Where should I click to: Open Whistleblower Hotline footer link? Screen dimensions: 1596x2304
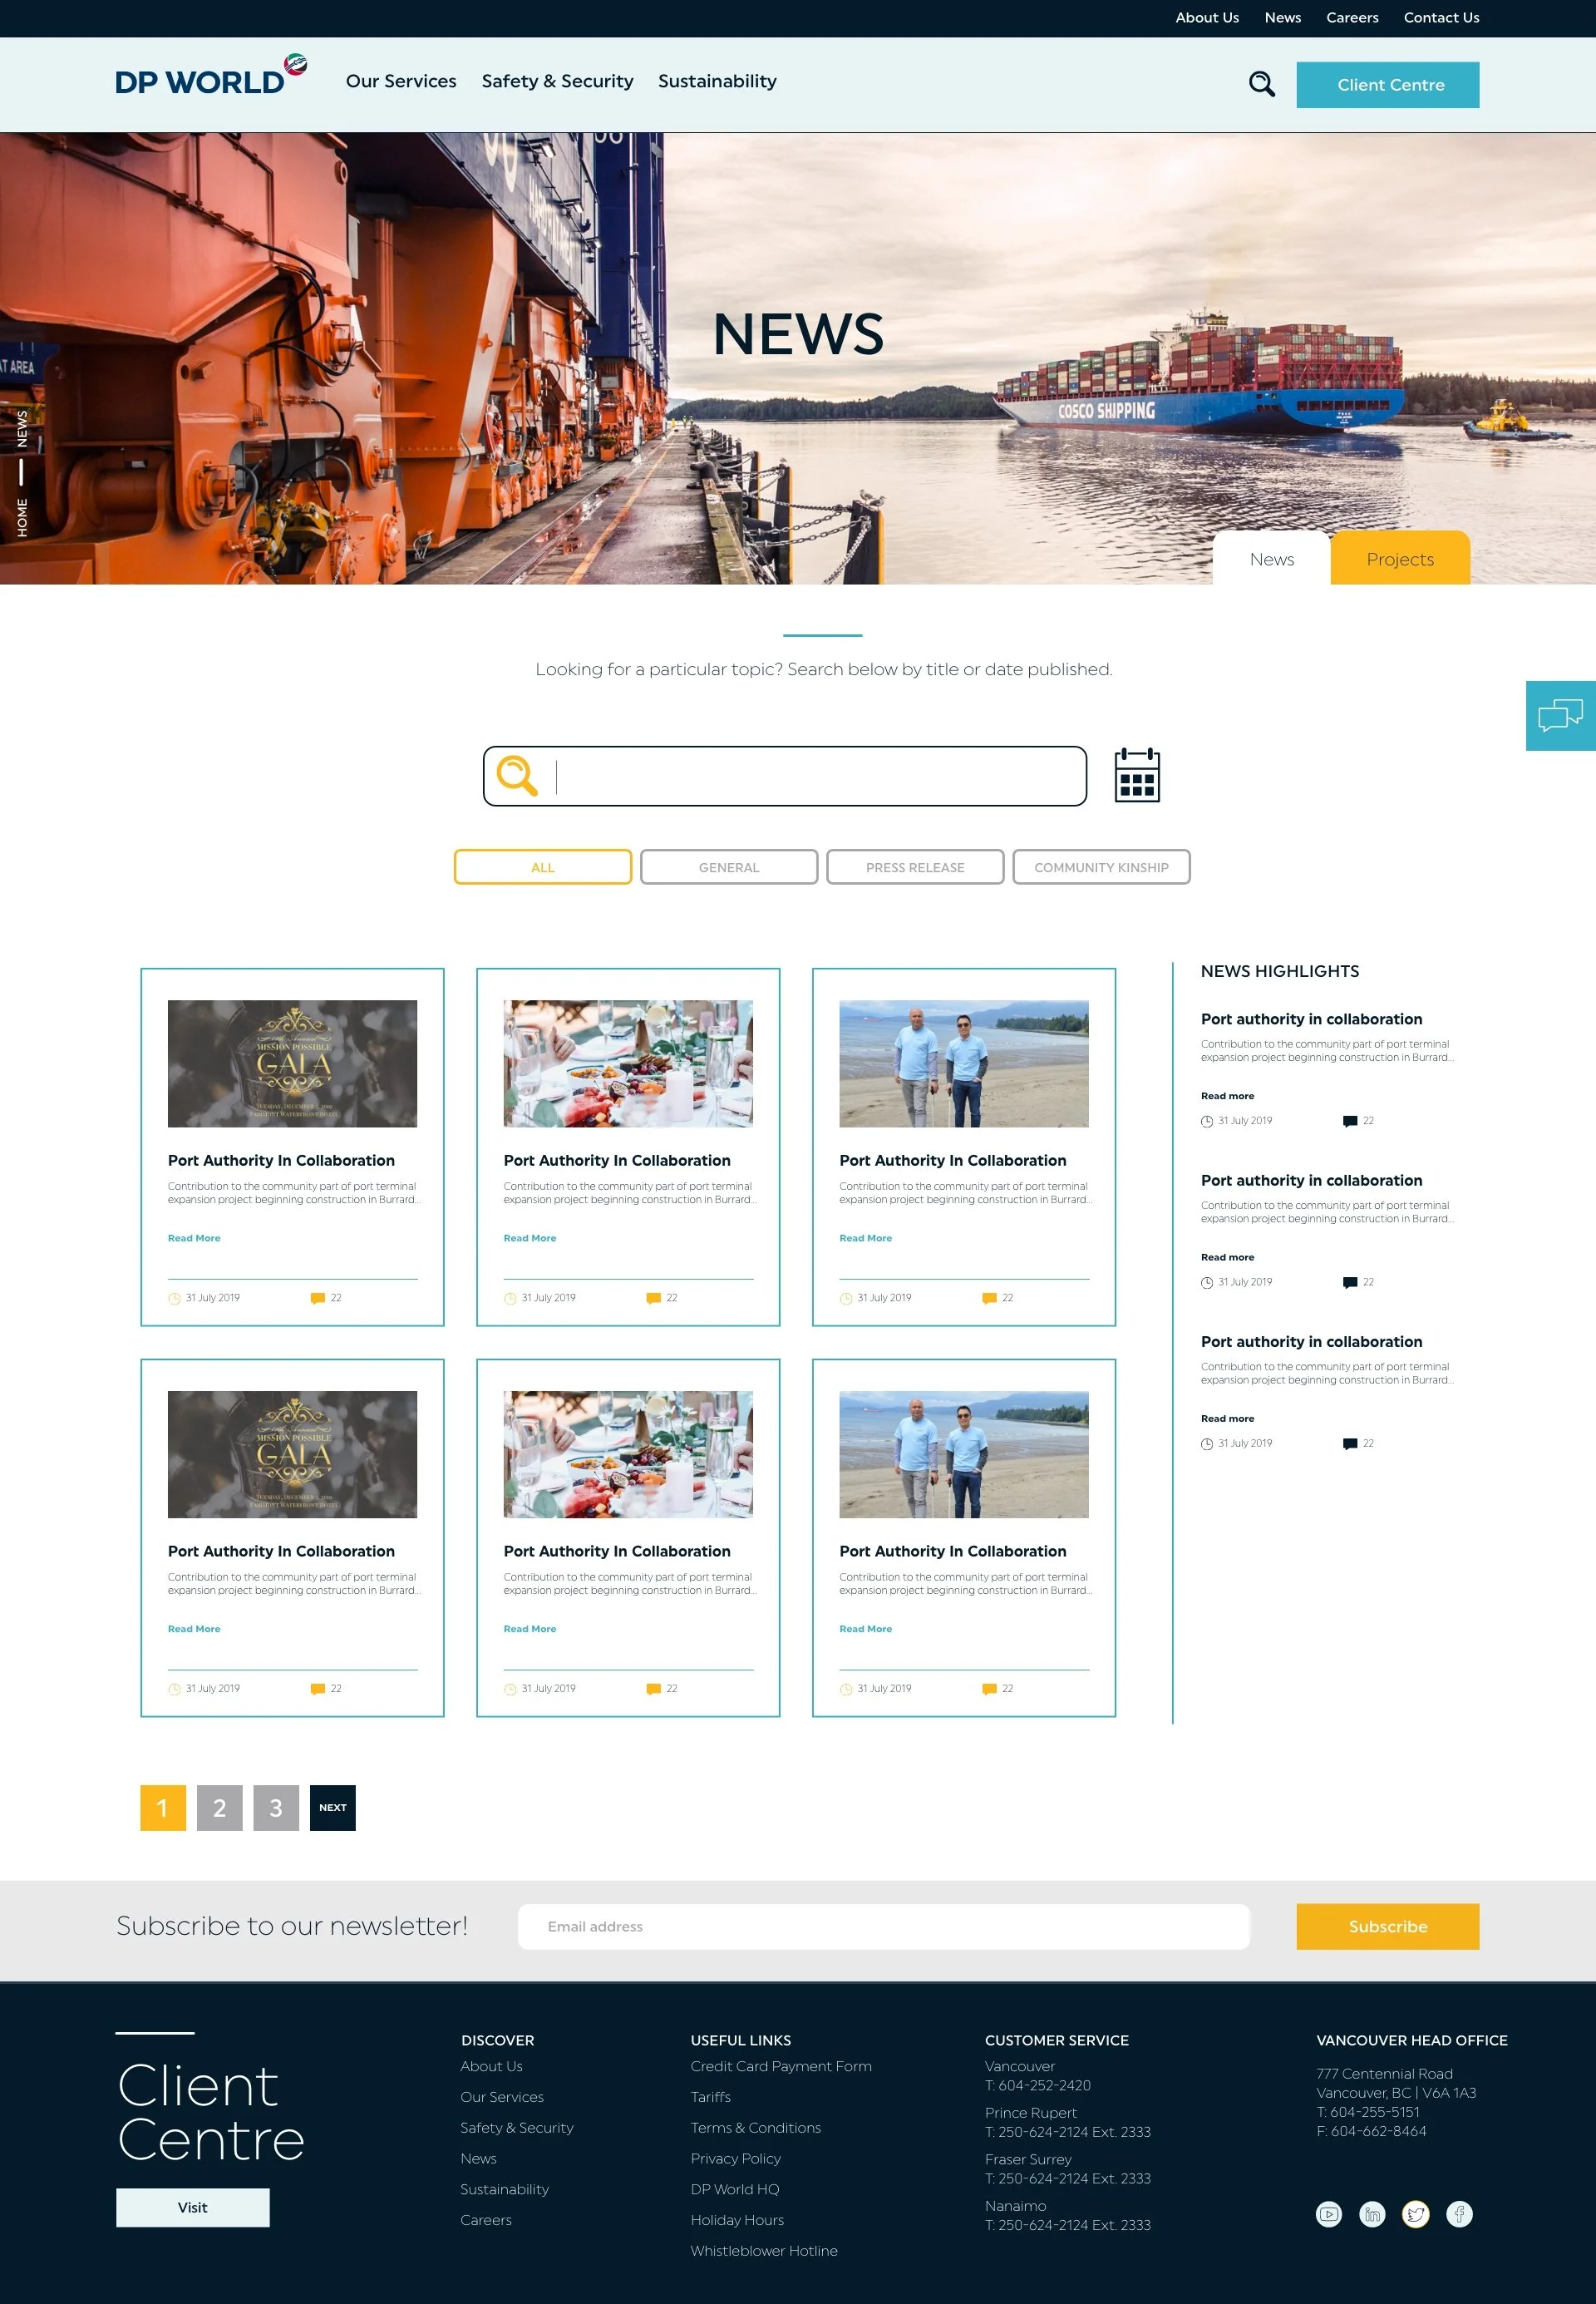[x=764, y=2250]
